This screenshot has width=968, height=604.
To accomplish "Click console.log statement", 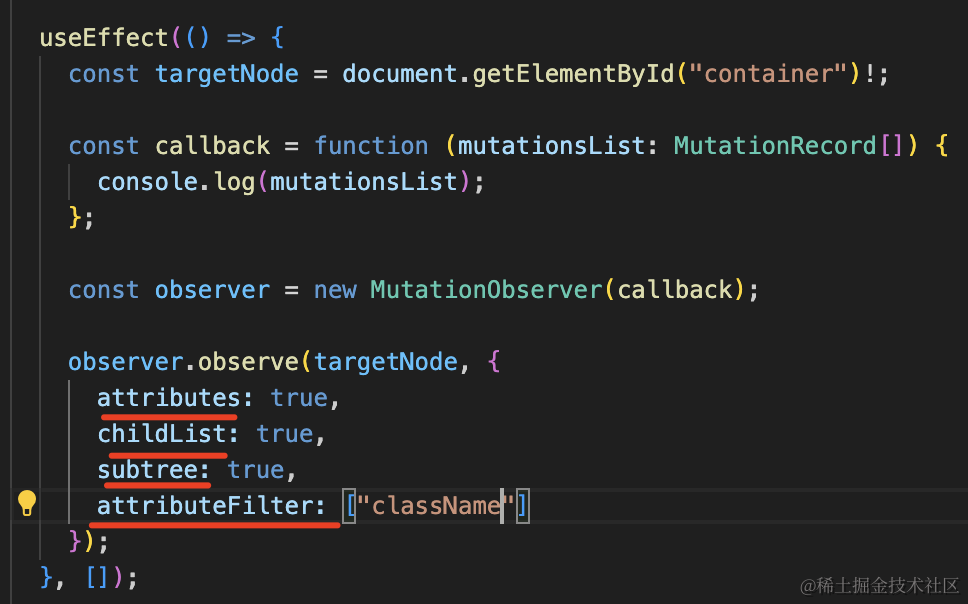I will tap(291, 182).
